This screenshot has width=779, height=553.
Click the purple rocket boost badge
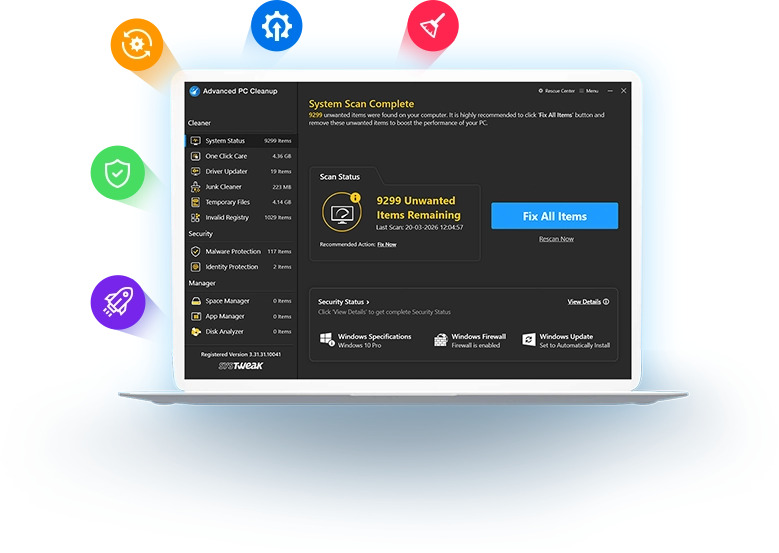tap(118, 302)
